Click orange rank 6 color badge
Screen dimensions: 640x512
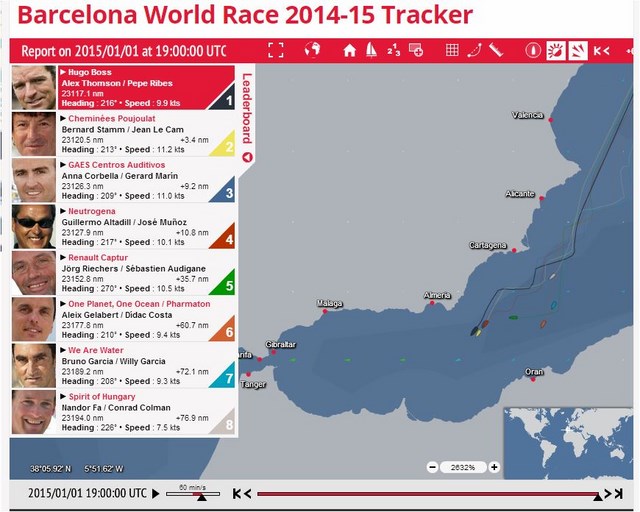pos(226,330)
